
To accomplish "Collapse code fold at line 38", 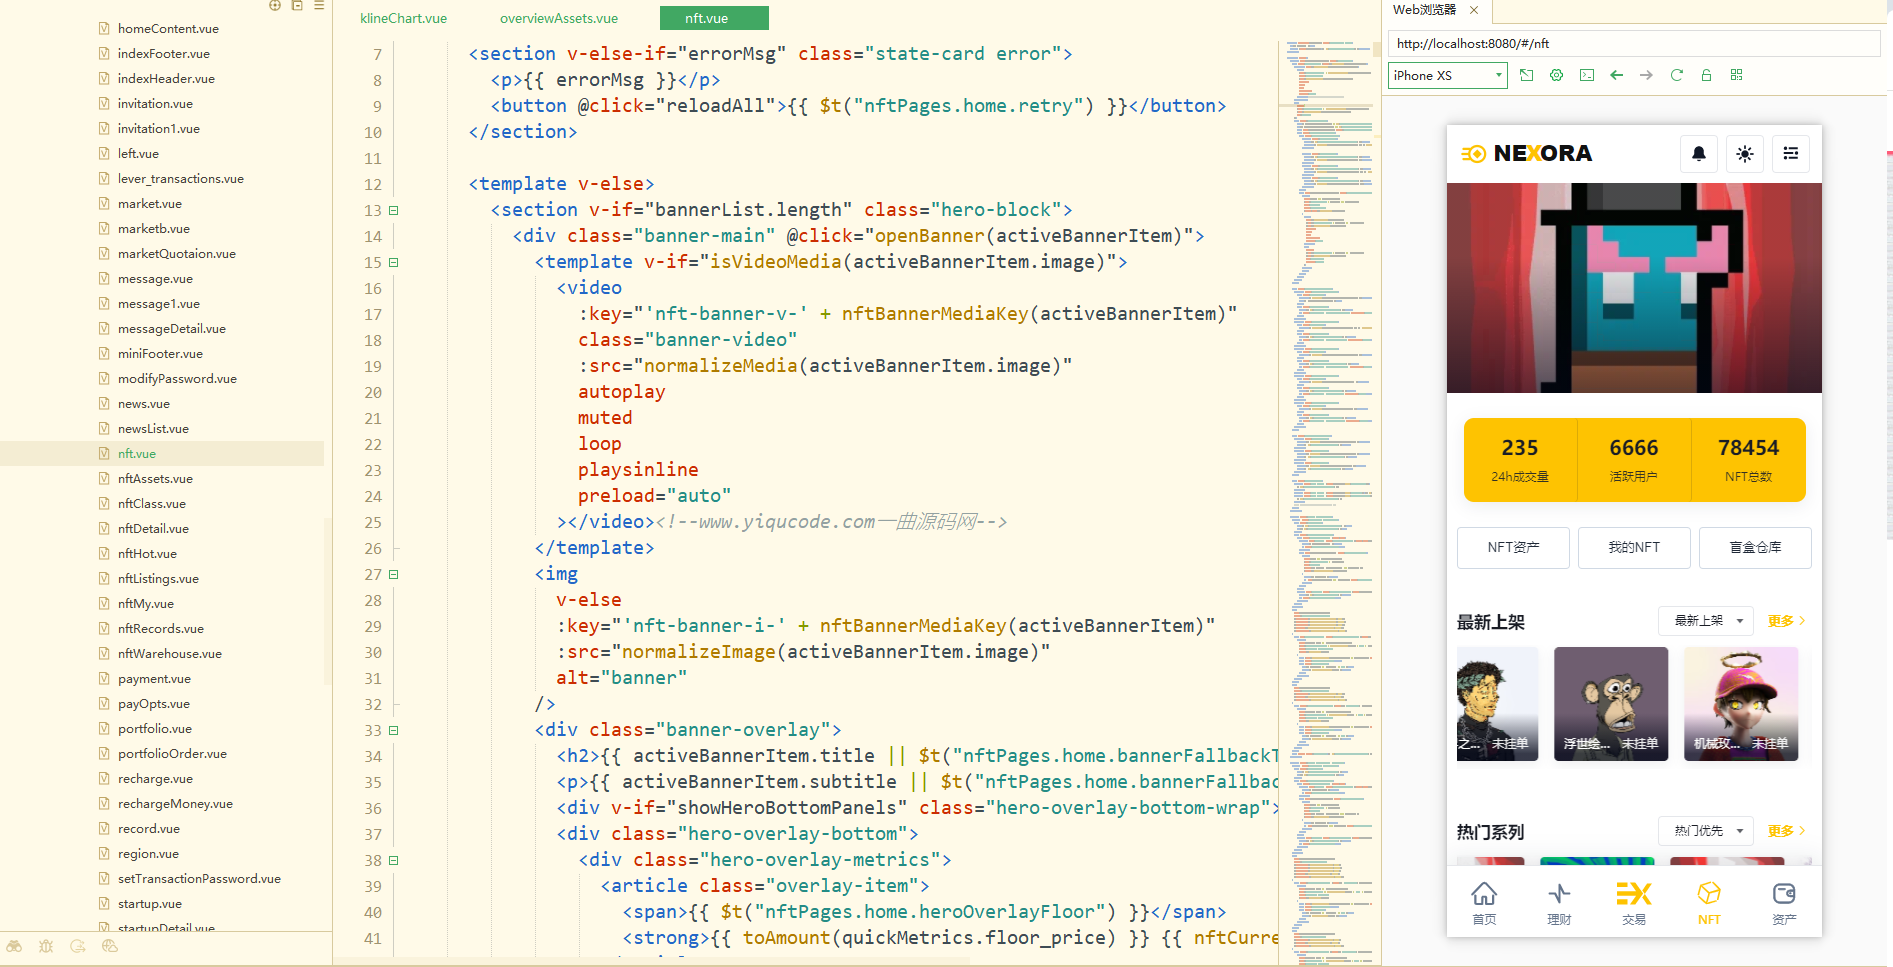I will [394, 861].
